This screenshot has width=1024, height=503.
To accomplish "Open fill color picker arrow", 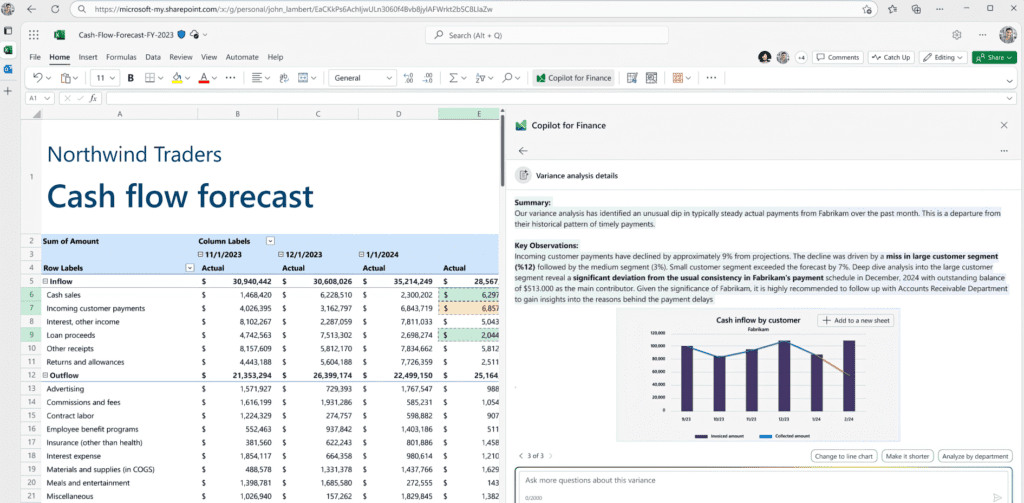I will point(187,78).
